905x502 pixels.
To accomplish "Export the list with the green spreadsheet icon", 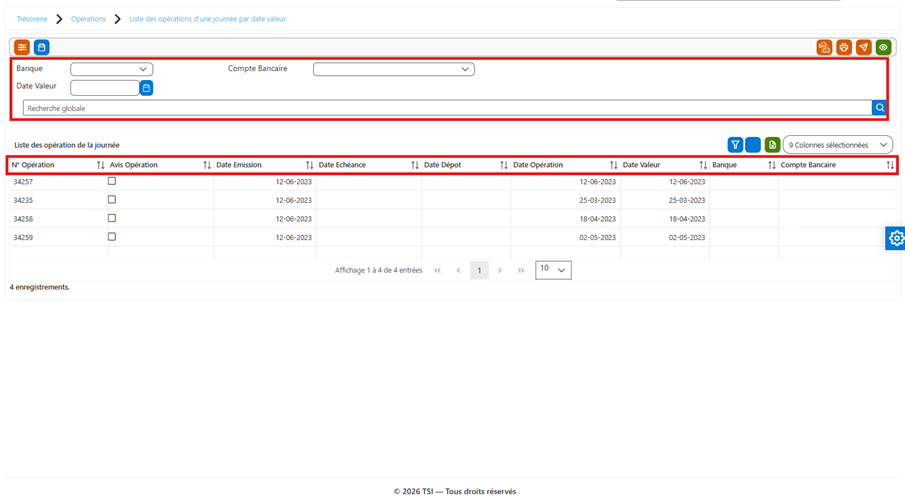I will tap(772, 145).
